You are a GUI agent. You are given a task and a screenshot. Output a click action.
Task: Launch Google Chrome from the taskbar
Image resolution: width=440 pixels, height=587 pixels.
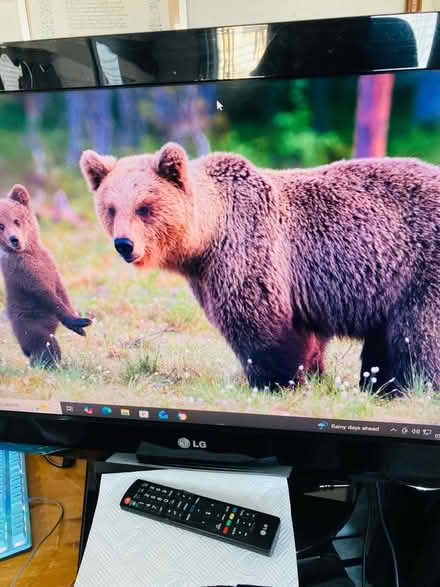pos(182,416)
